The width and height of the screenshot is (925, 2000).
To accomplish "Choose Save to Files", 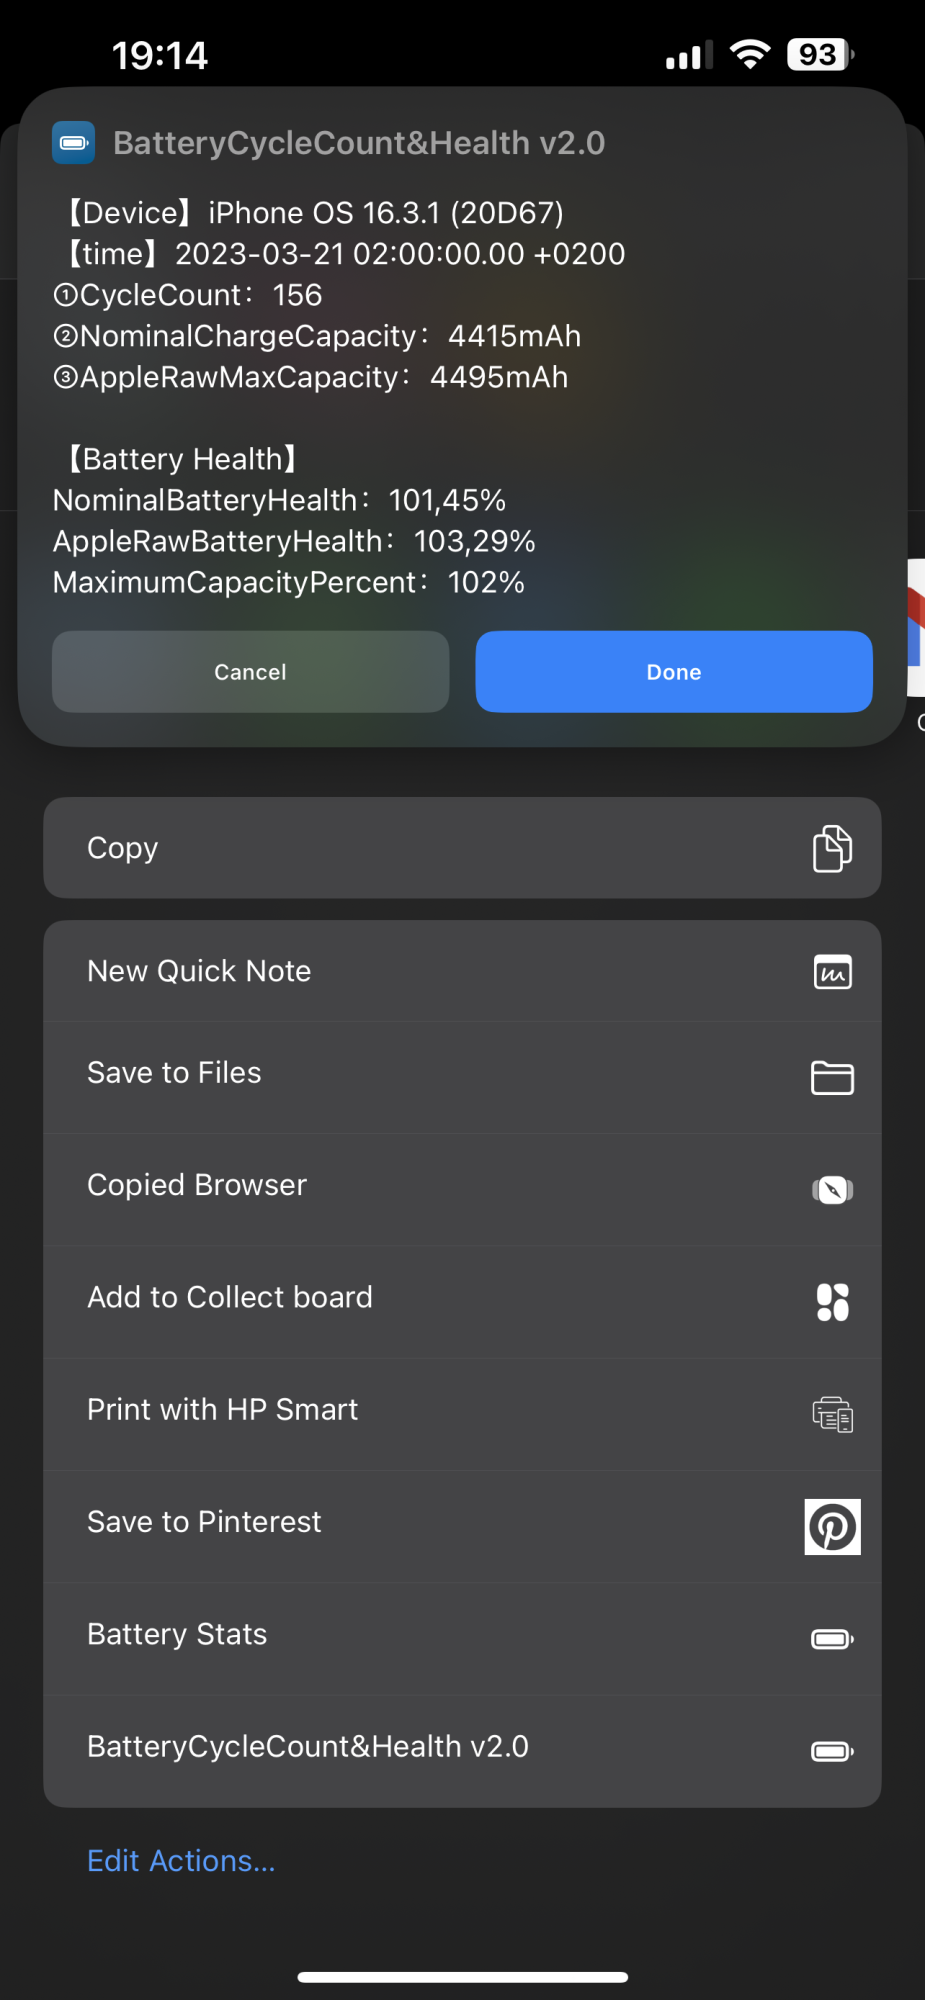I will coord(462,1077).
